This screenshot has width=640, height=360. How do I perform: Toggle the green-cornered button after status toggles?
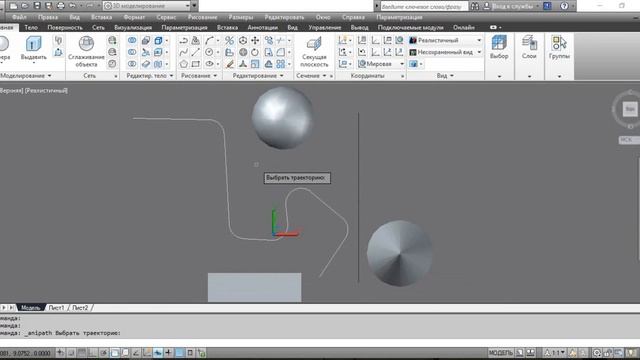point(201,353)
